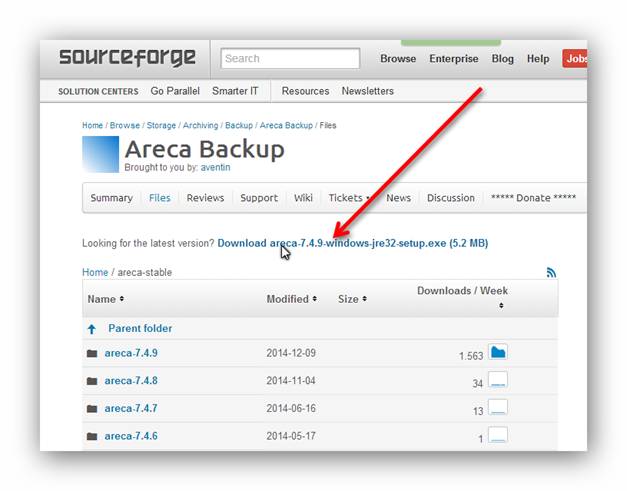Open the Donate tab
This screenshot has height=491, width=627.
(533, 198)
